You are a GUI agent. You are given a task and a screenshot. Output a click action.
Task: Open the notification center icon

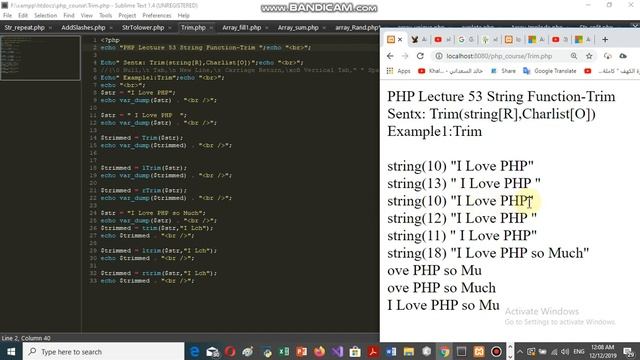(629, 351)
